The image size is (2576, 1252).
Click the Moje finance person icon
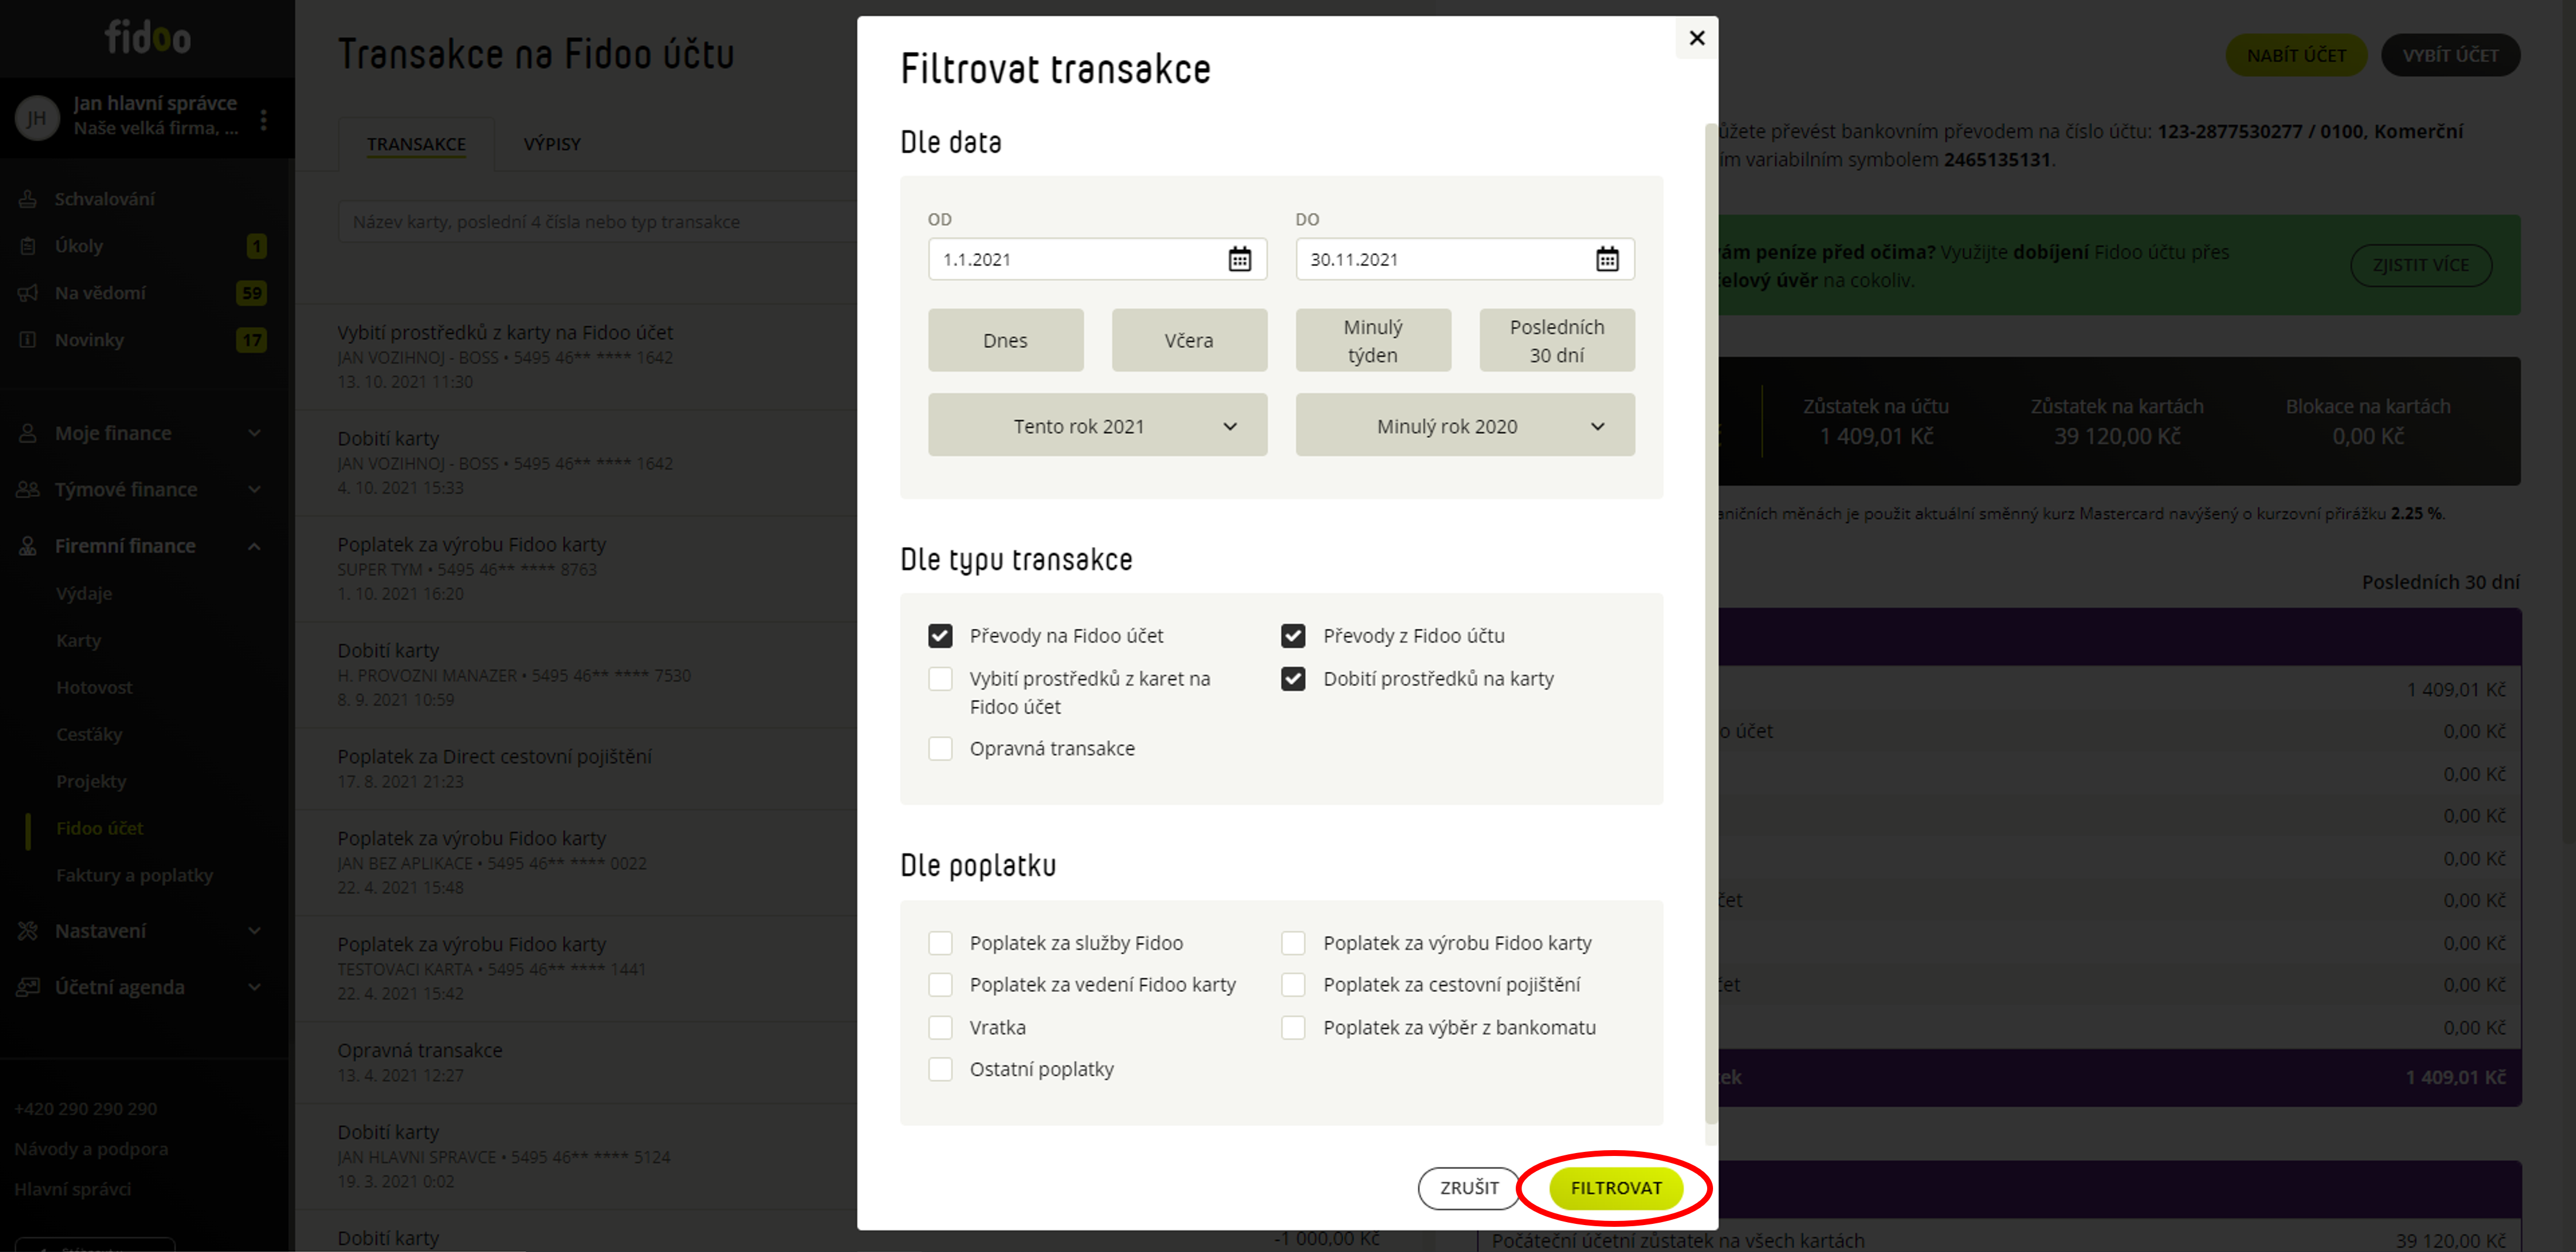[x=28, y=433]
